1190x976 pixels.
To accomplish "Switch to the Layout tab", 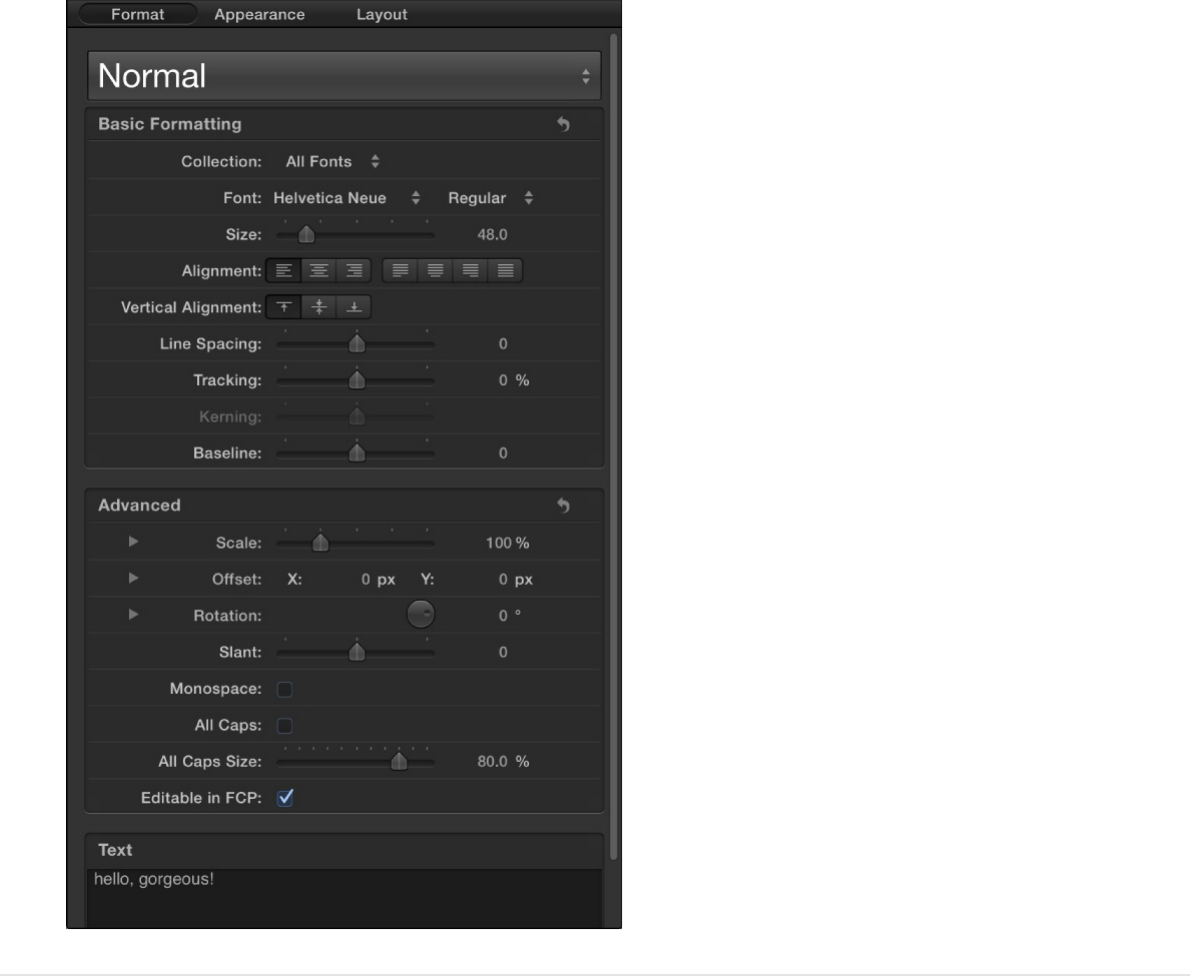I will (x=382, y=14).
